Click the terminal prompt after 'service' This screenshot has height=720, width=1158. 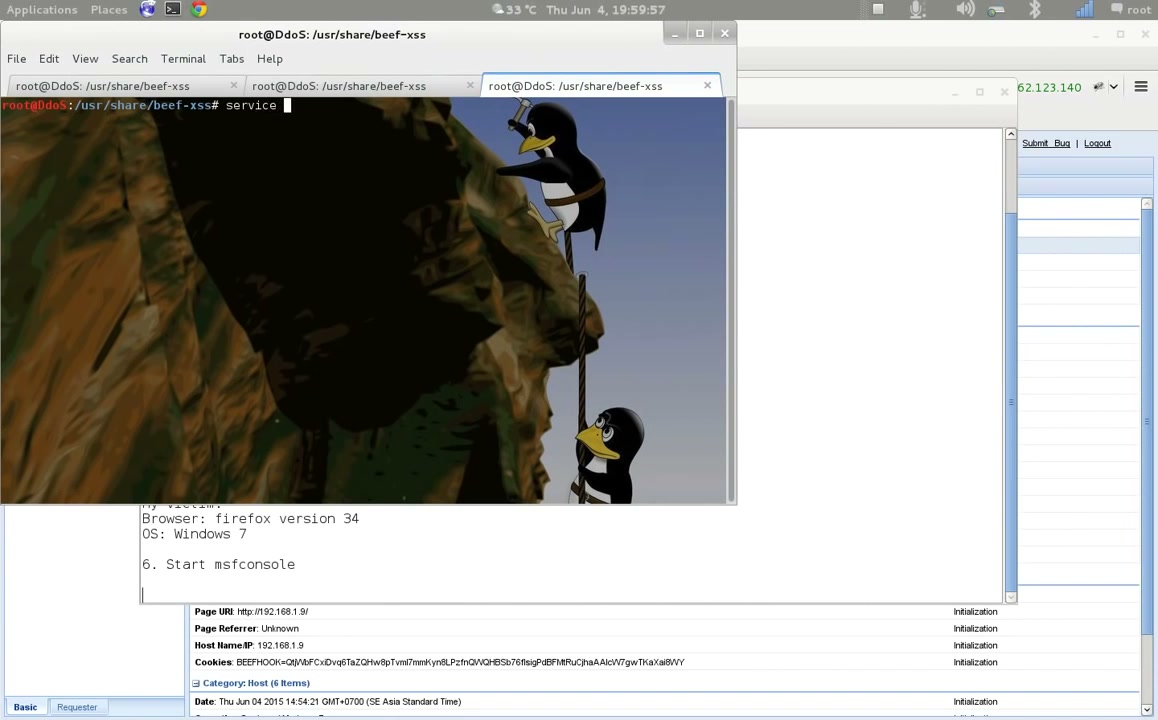pos(287,105)
